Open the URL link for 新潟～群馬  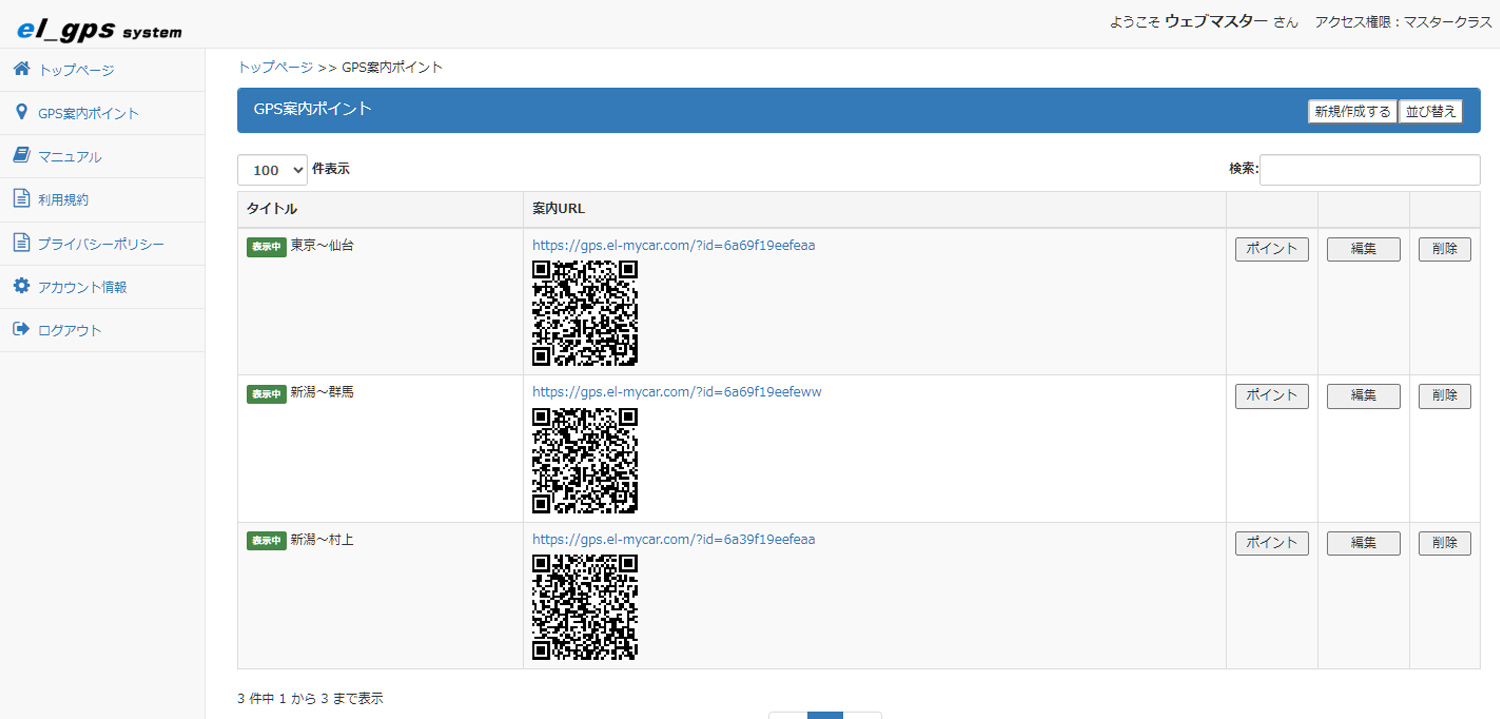coord(677,392)
